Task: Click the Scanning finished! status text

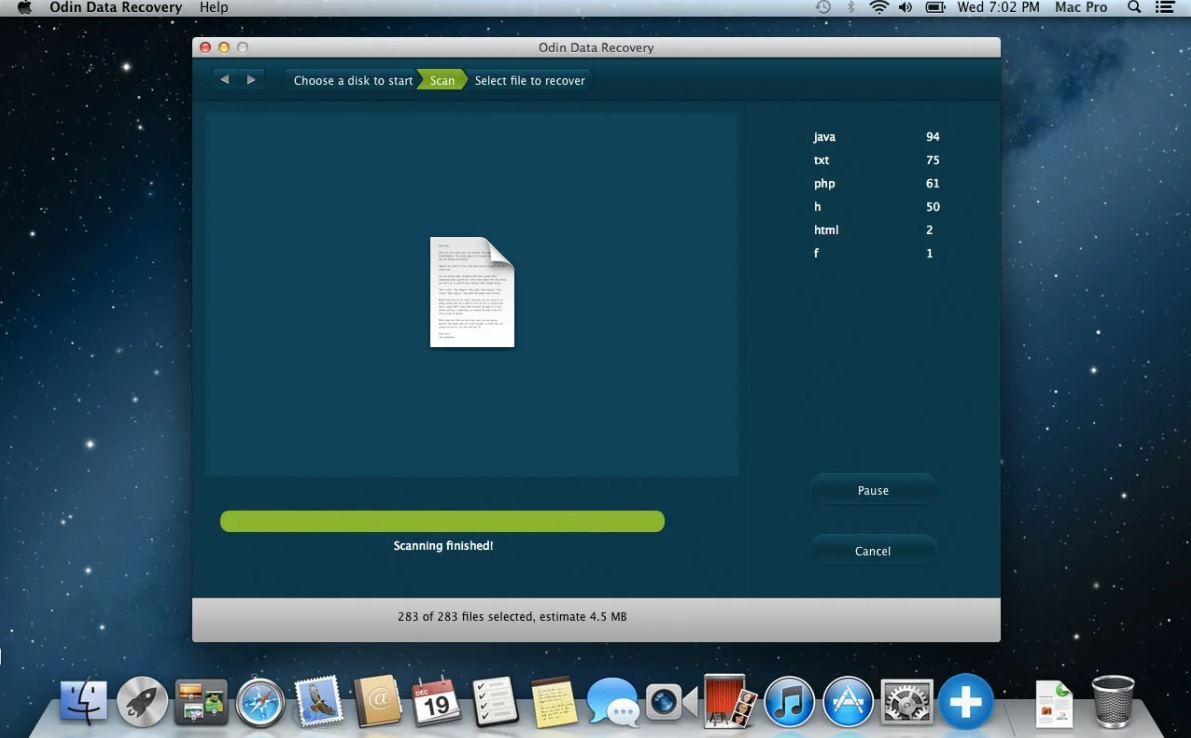Action: point(443,545)
